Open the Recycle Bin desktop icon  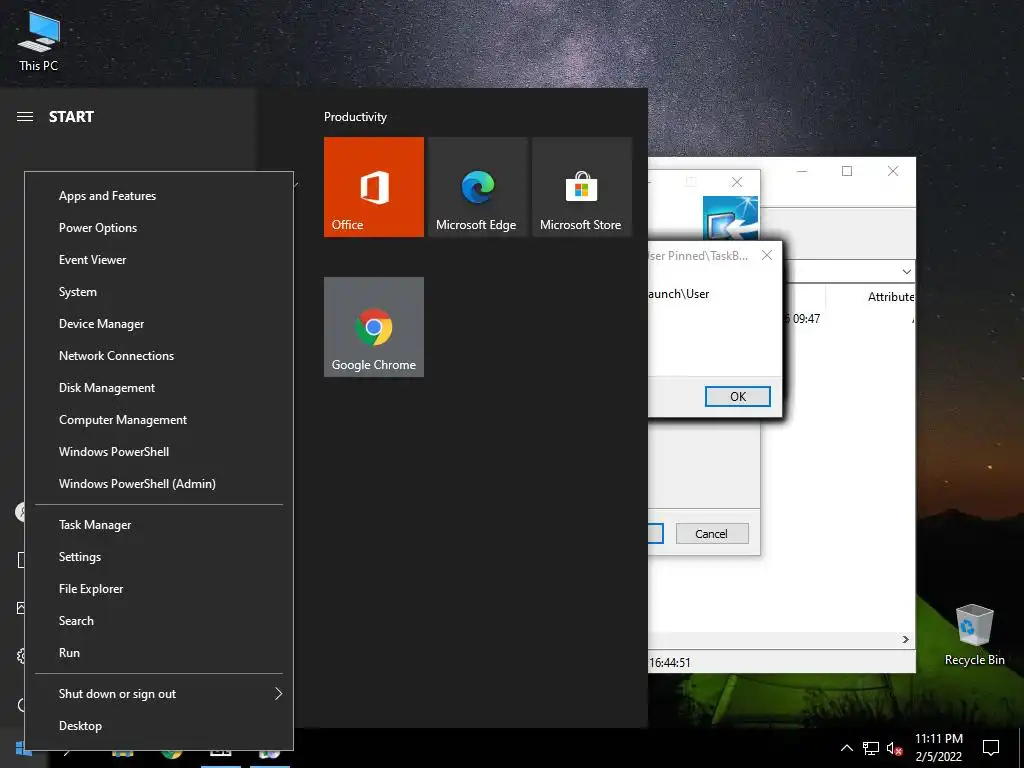[x=974, y=635]
